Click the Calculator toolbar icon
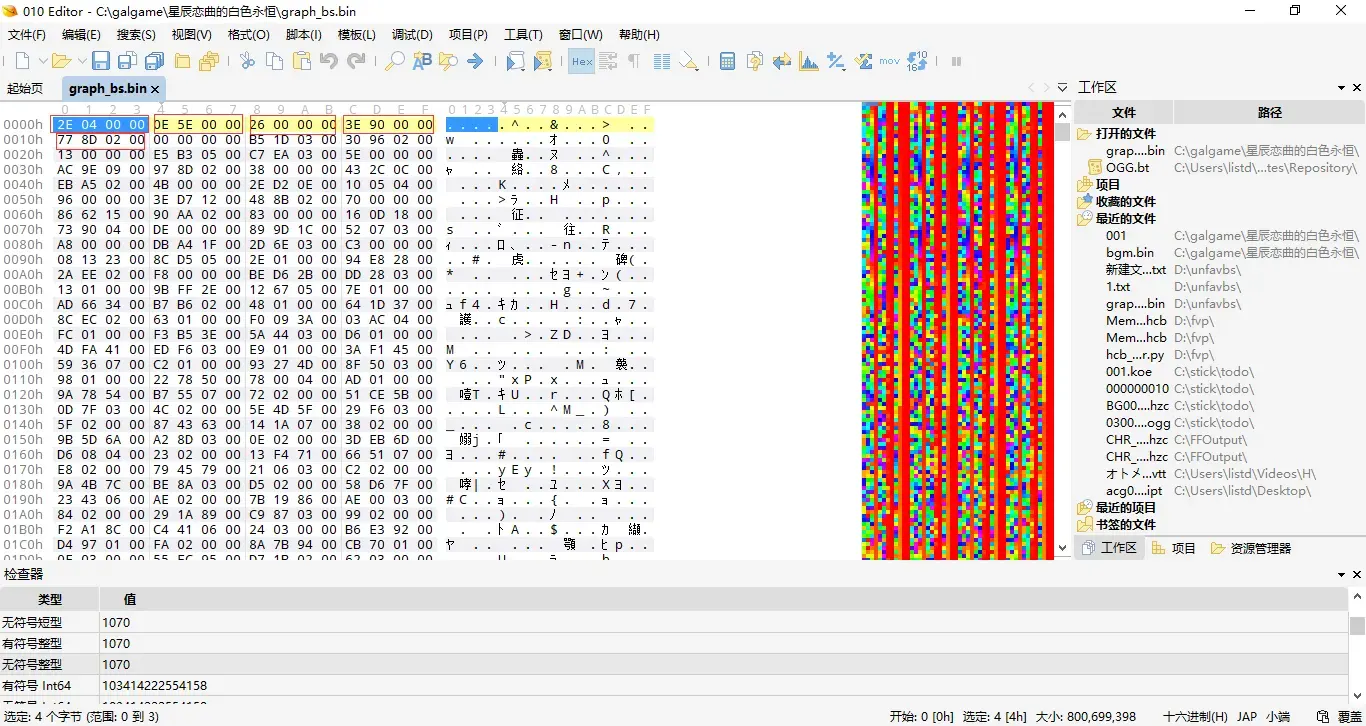Screen dimensions: 1366x726 coord(728,61)
